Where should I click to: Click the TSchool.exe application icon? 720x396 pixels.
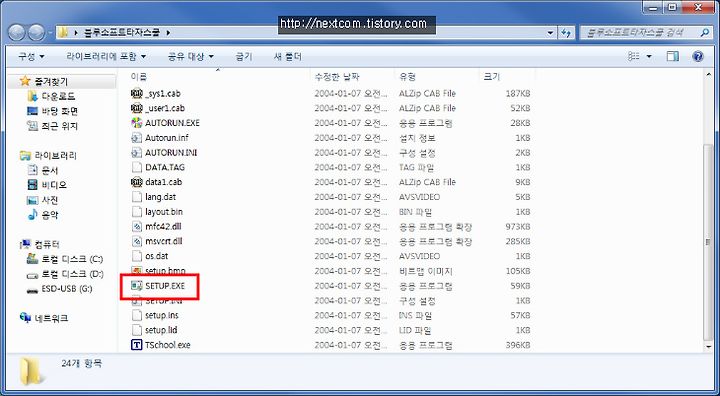136,345
